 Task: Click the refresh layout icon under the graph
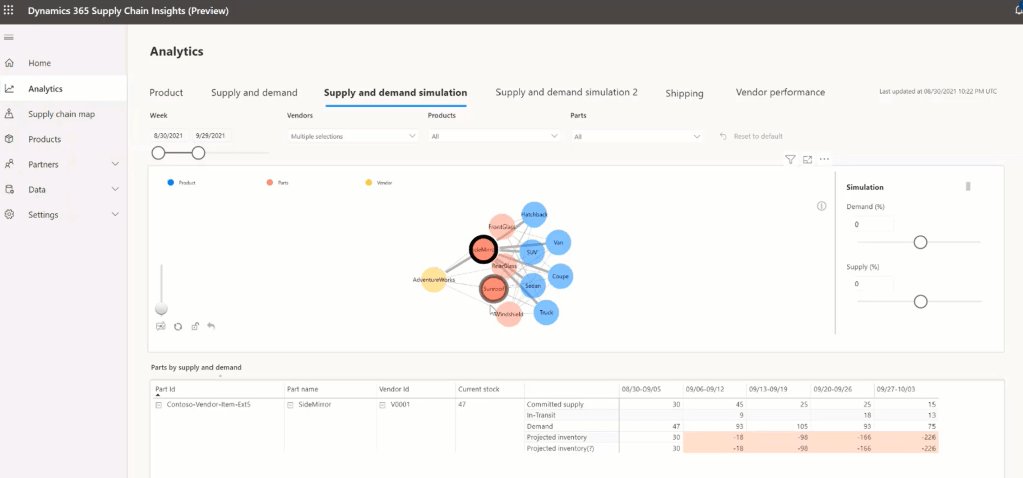coord(177,326)
